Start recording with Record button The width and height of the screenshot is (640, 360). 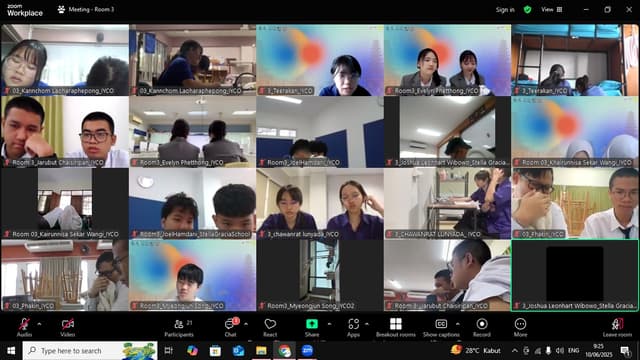[482, 327]
